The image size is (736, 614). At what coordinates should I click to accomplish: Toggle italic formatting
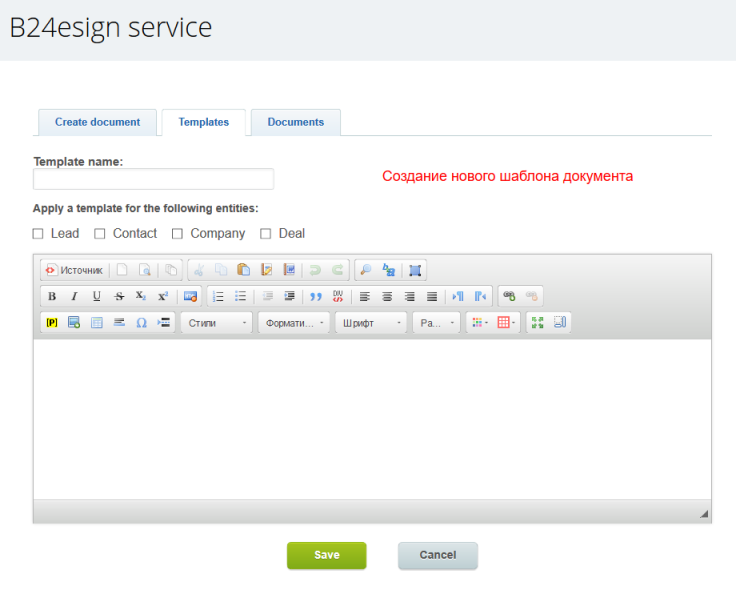(74, 296)
